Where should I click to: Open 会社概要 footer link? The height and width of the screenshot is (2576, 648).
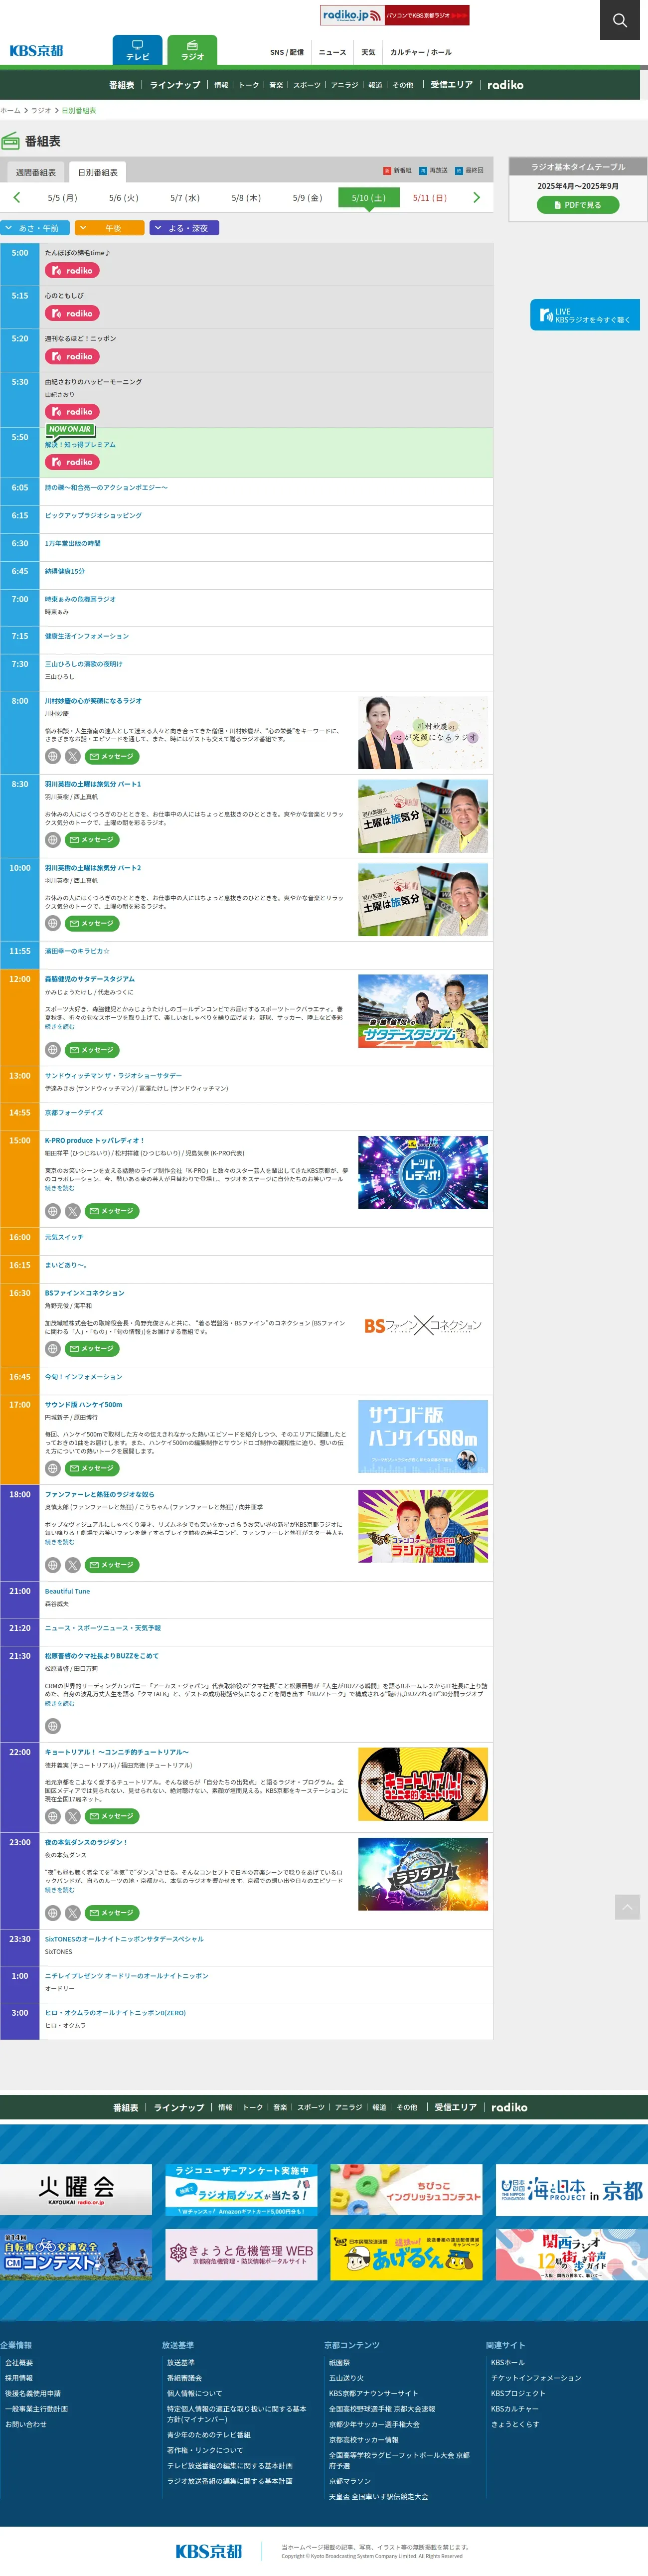19,2363
